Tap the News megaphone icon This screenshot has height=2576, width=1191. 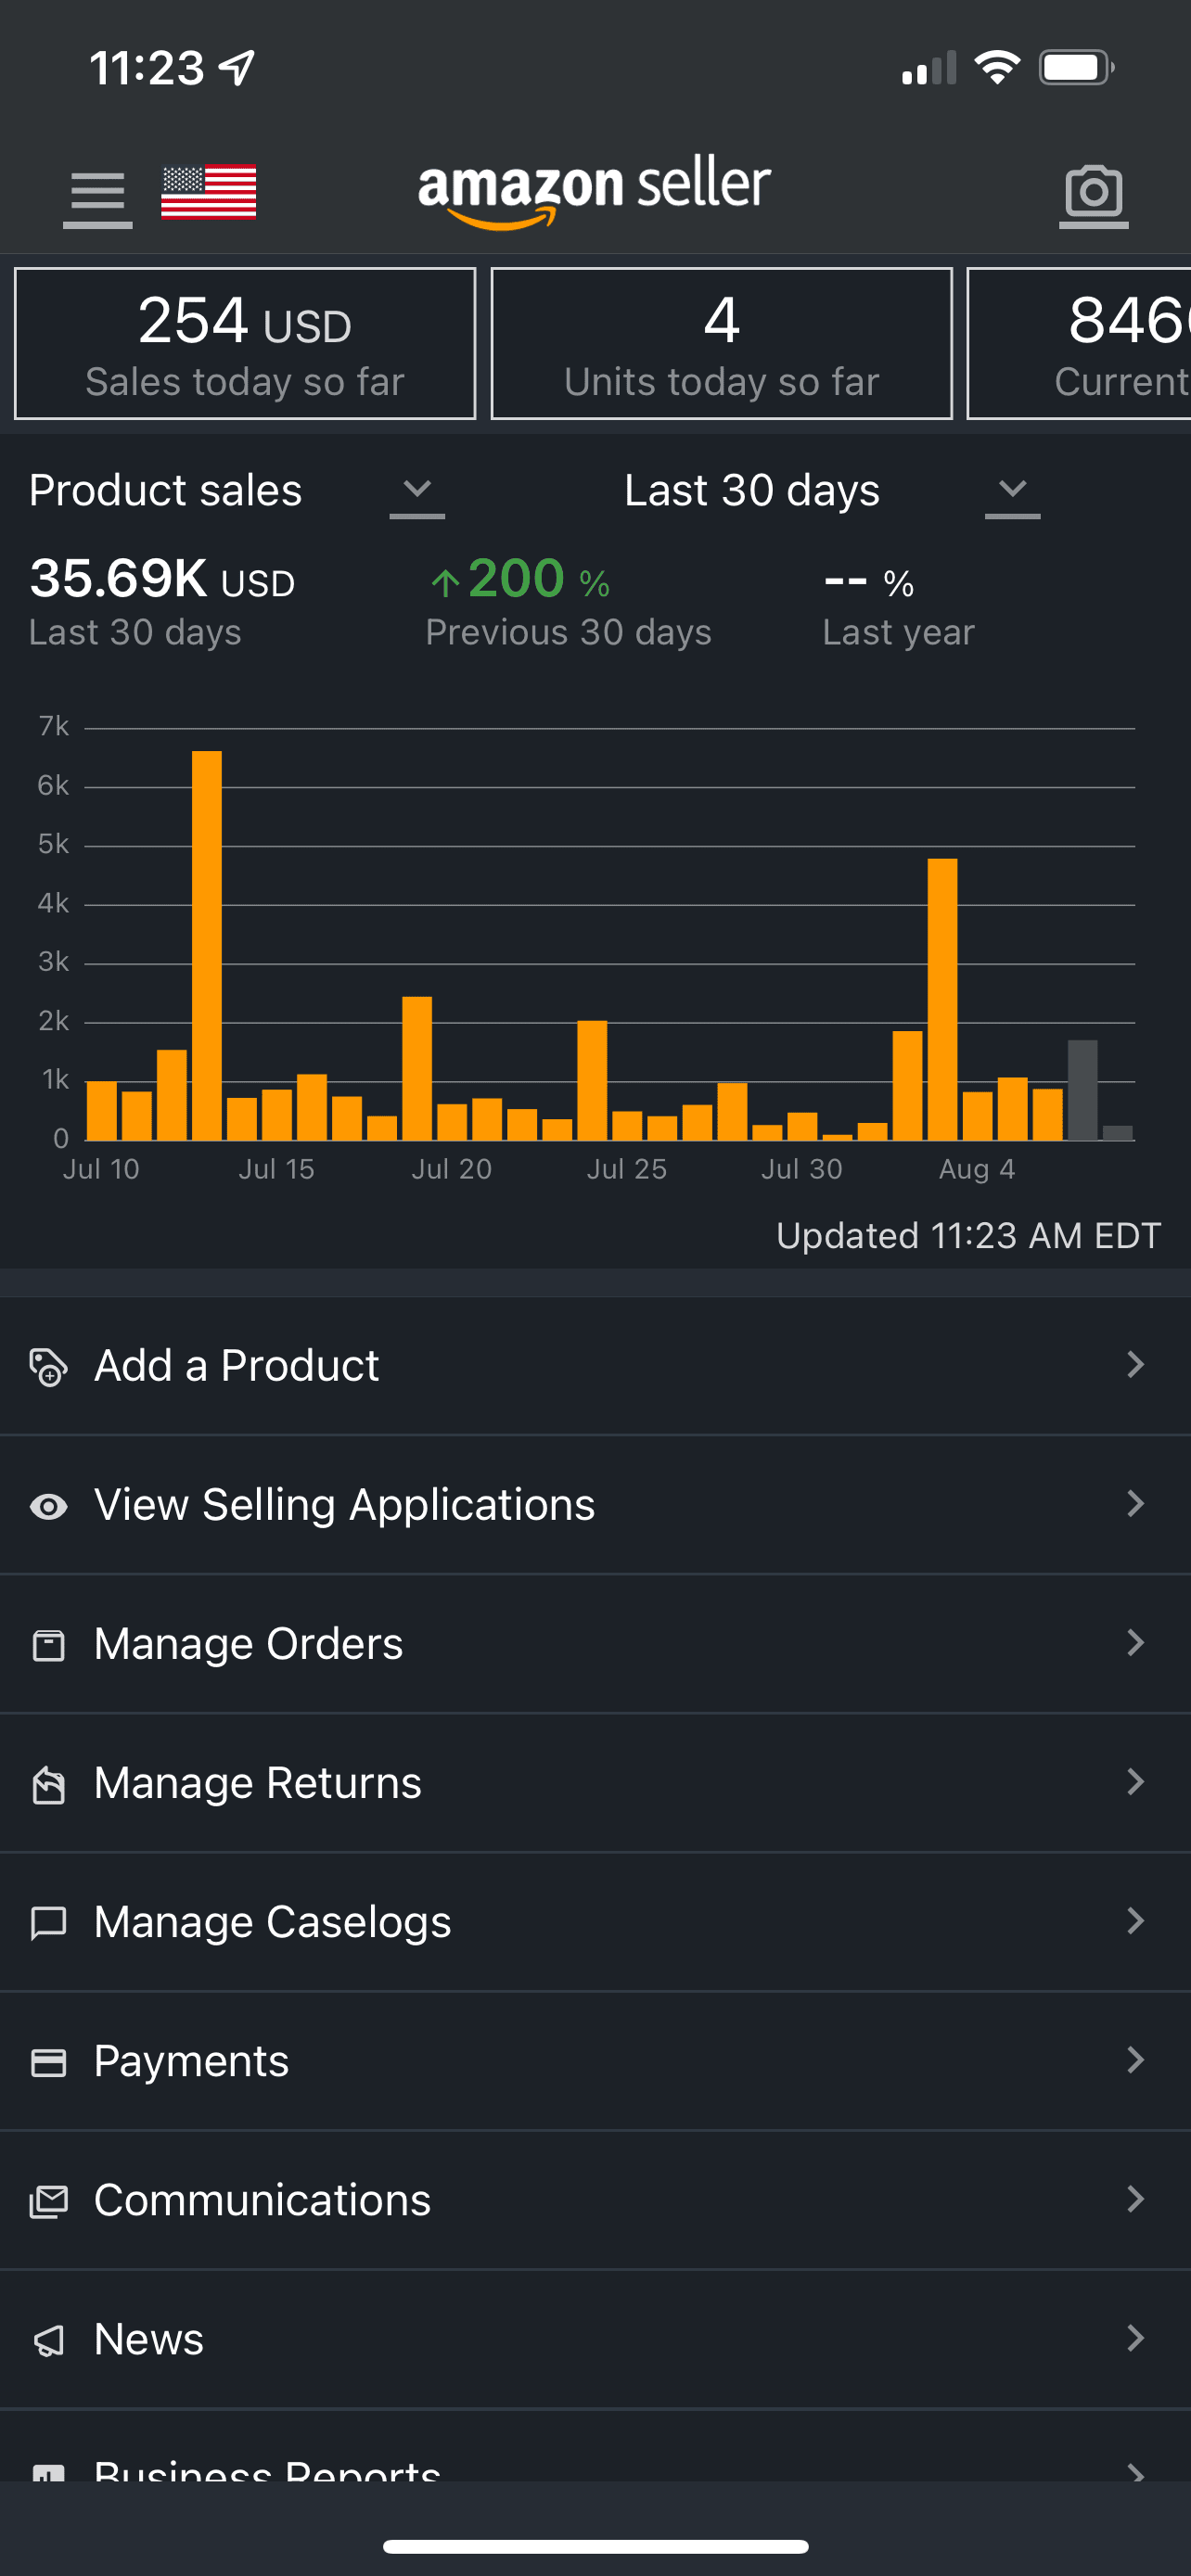(x=48, y=2339)
